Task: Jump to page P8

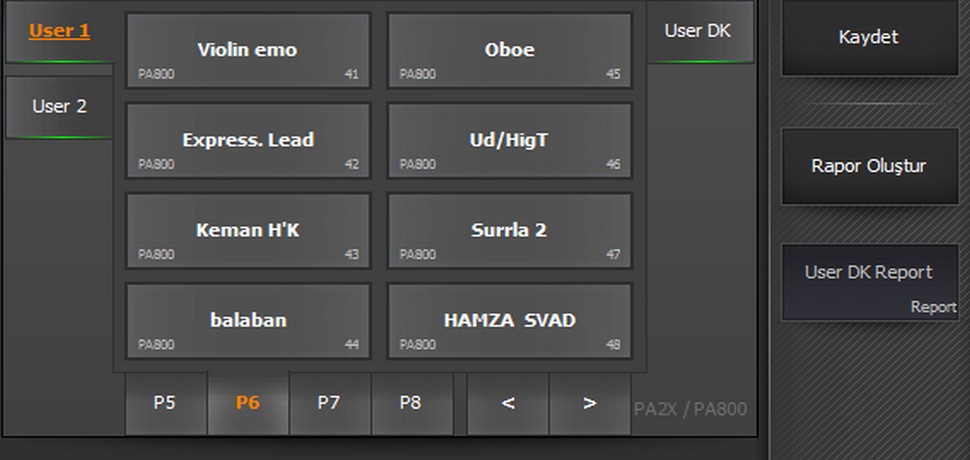Action: click(x=411, y=403)
